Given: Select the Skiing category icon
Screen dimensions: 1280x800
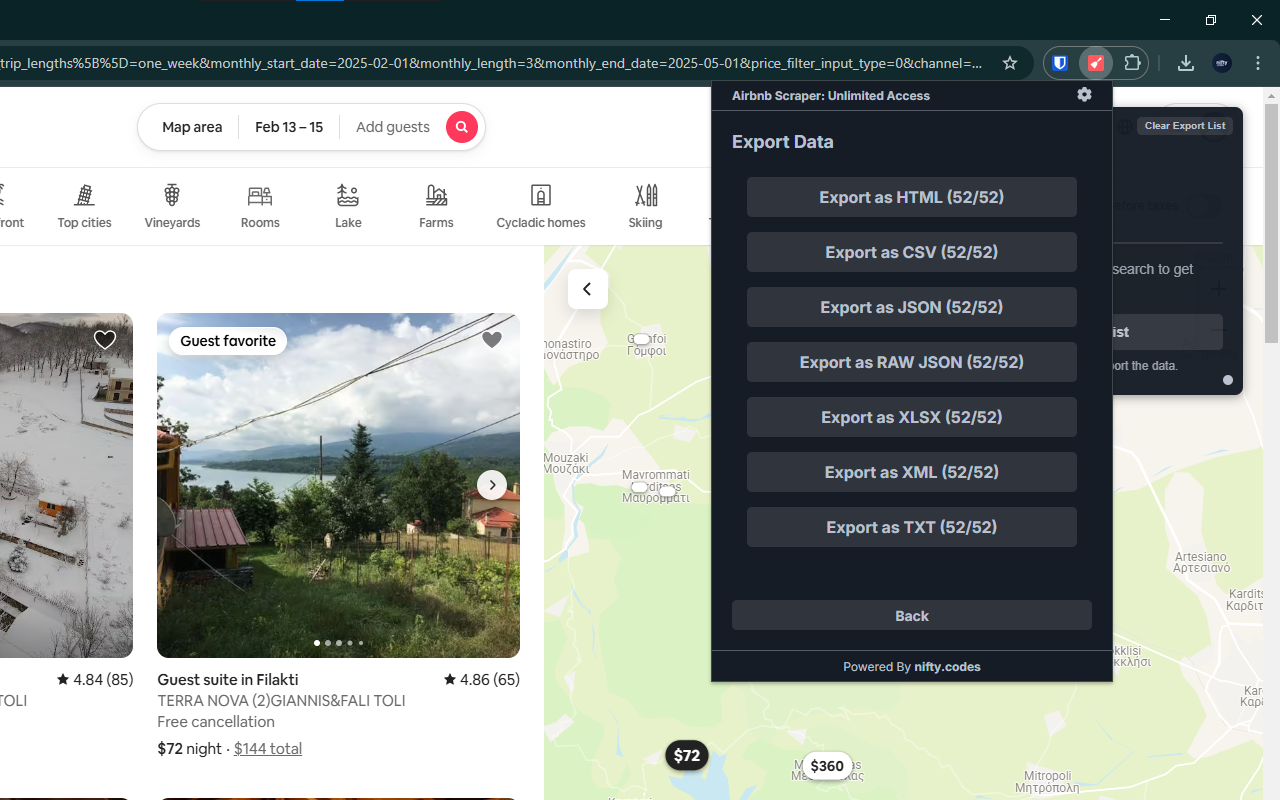Looking at the screenshot, I should tap(645, 205).
